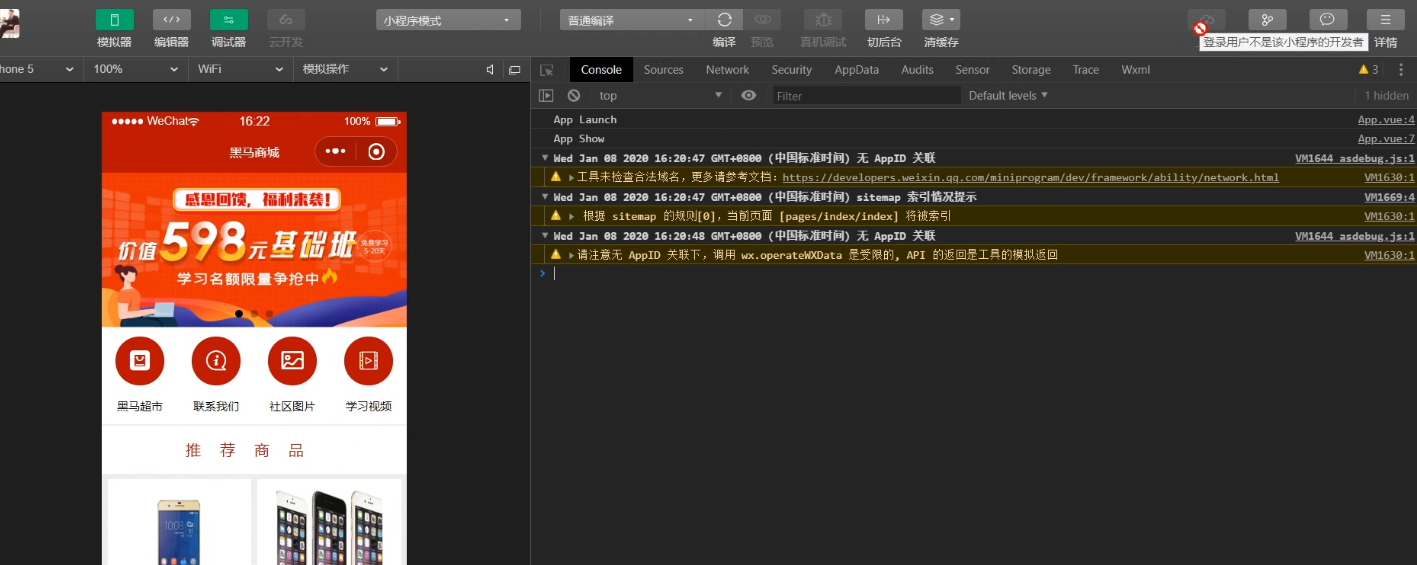Click the inspect element selector icon

point(547,70)
